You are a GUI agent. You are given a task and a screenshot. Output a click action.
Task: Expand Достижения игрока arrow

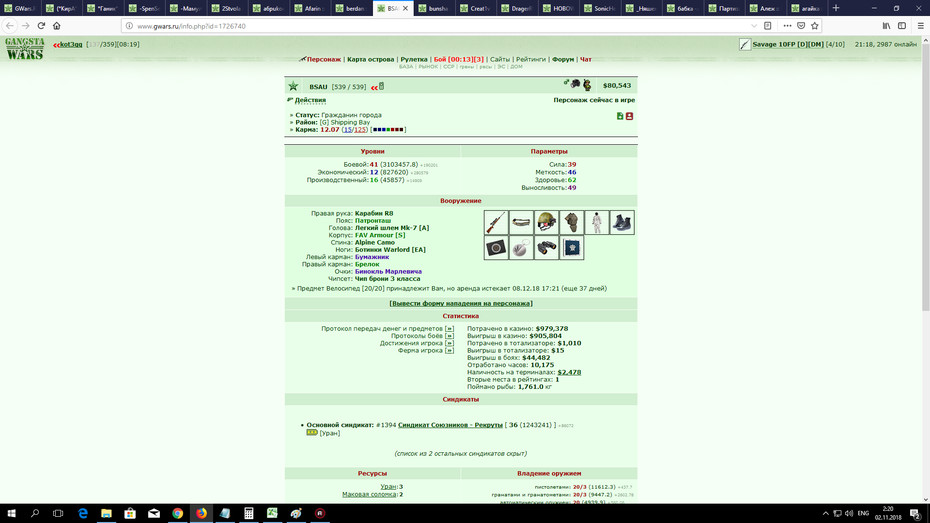click(449, 343)
